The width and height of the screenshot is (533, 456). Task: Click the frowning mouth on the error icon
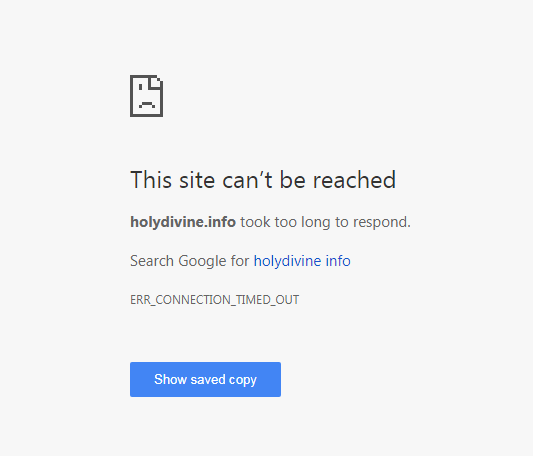[147, 104]
